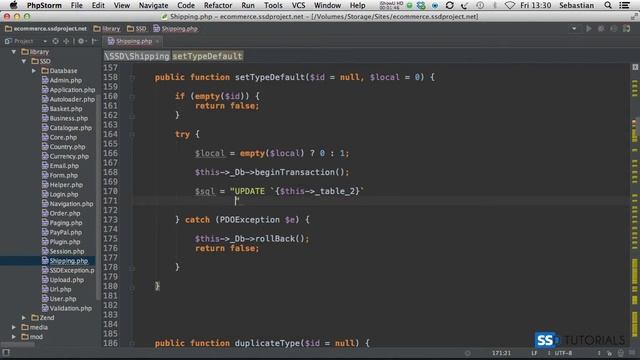
Task: Open the Navigate menu
Action: point(153,5)
